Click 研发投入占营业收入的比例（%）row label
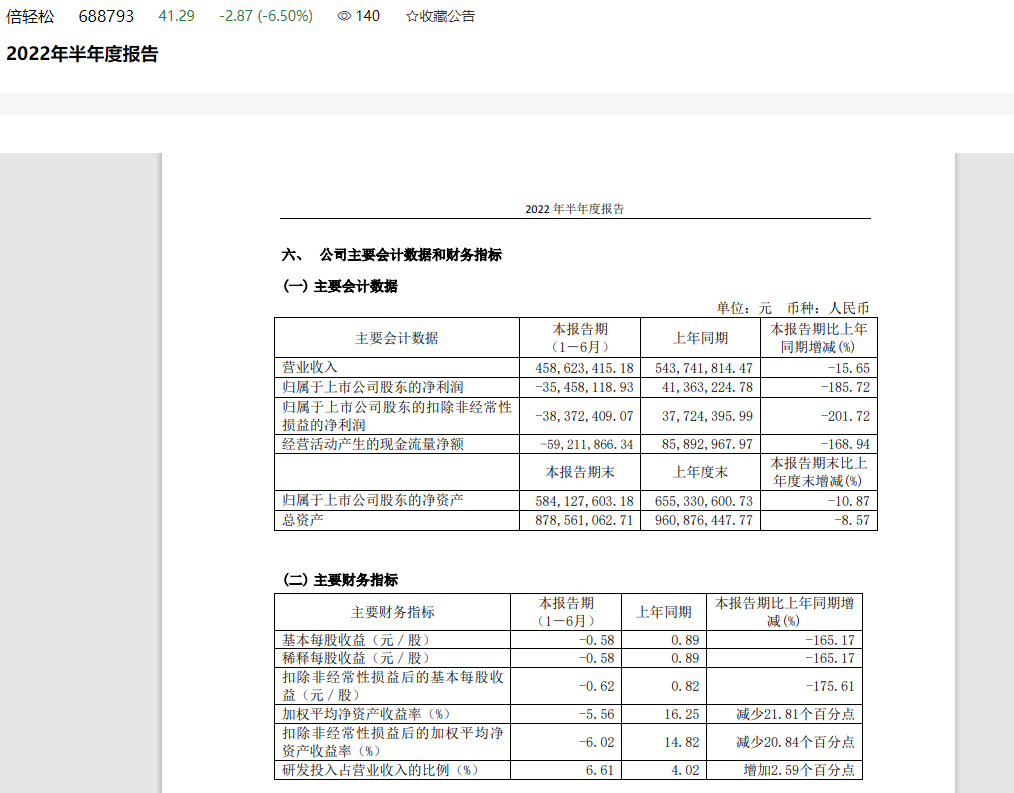Image resolution: width=1014 pixels, height=793 pixels. click(380, 770)
